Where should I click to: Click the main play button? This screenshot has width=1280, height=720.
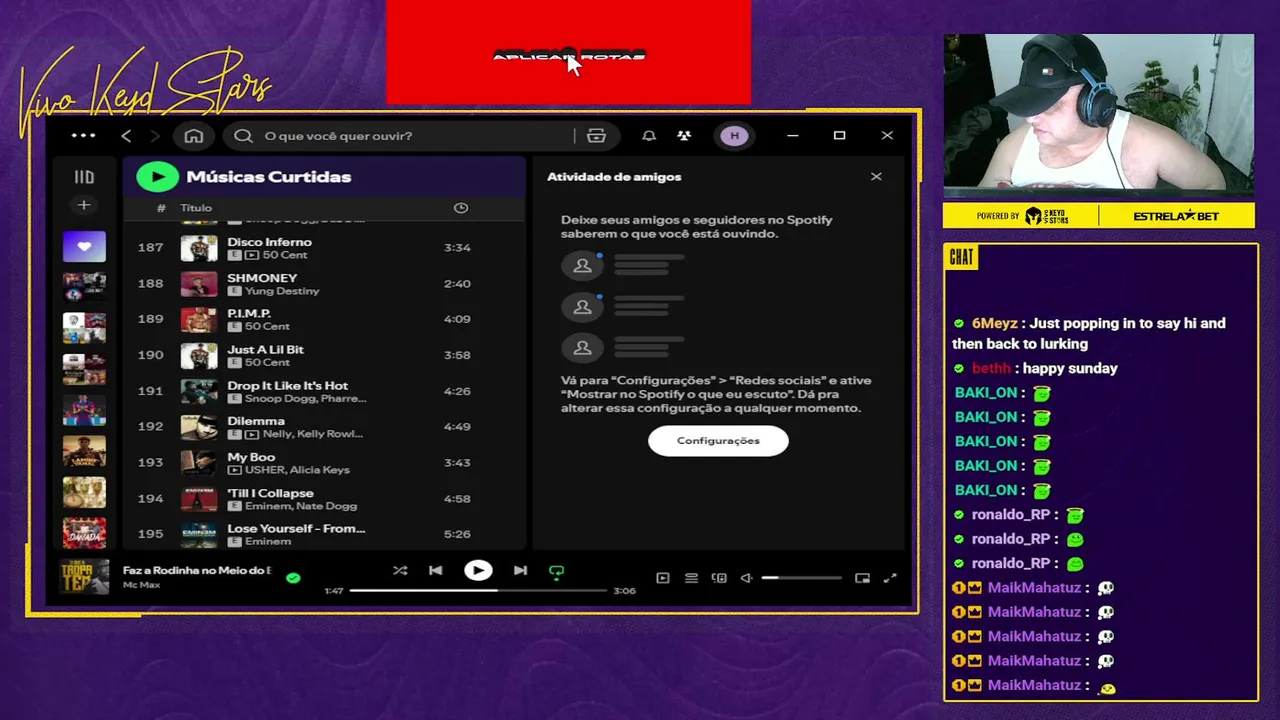[x=478, y=571]
